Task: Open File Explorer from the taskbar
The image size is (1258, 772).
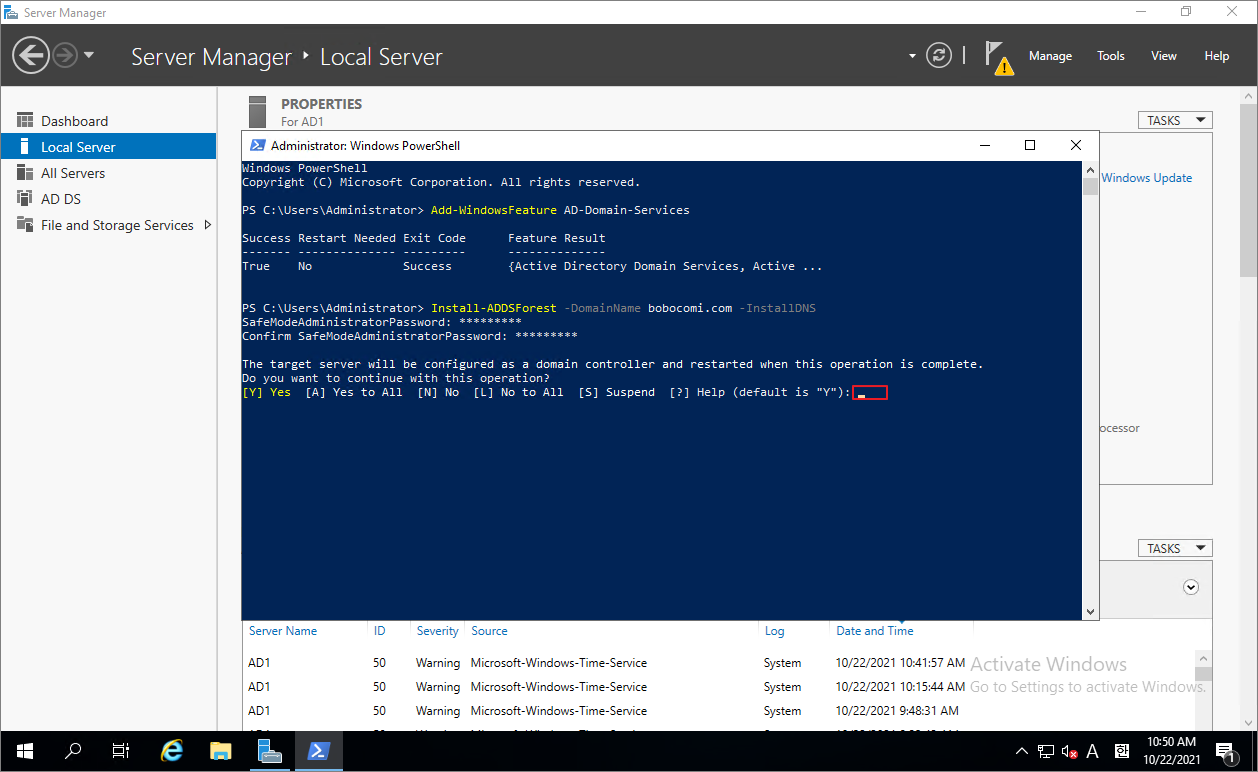Action: coord(221,750)
